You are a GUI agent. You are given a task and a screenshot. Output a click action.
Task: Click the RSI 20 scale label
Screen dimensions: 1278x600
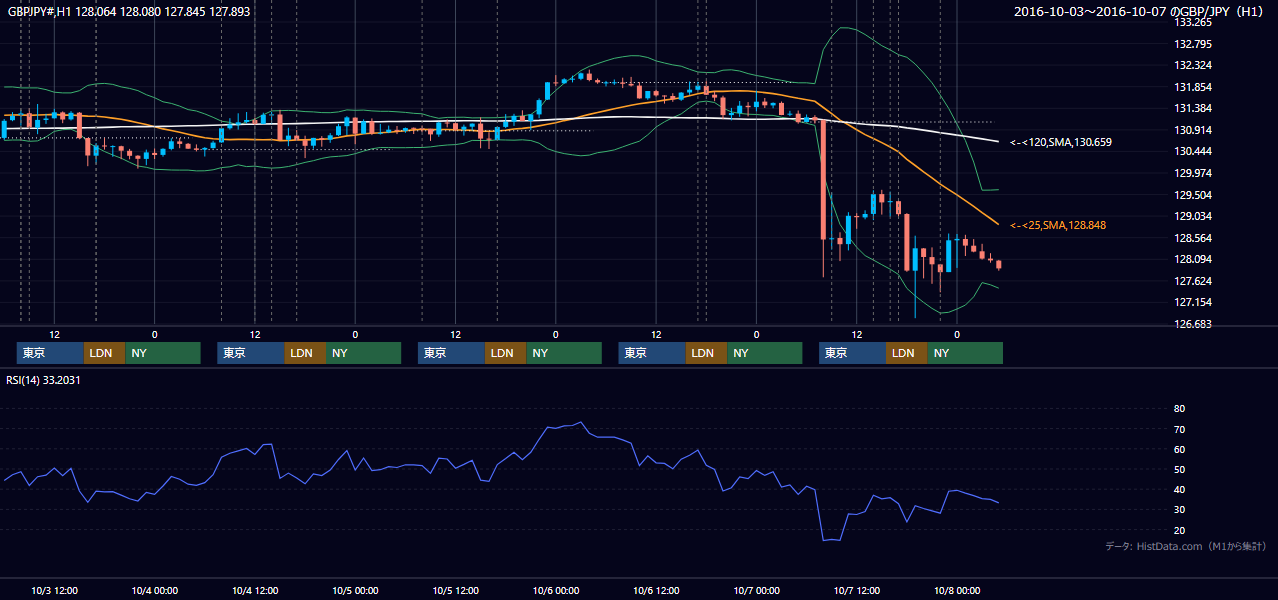point(1179,530)
